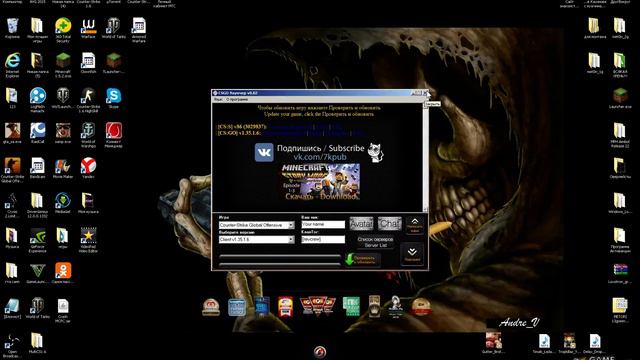This screenshot has width=640, height=360.
Task: Open Skype from the desktop
Action: [113, 98]
